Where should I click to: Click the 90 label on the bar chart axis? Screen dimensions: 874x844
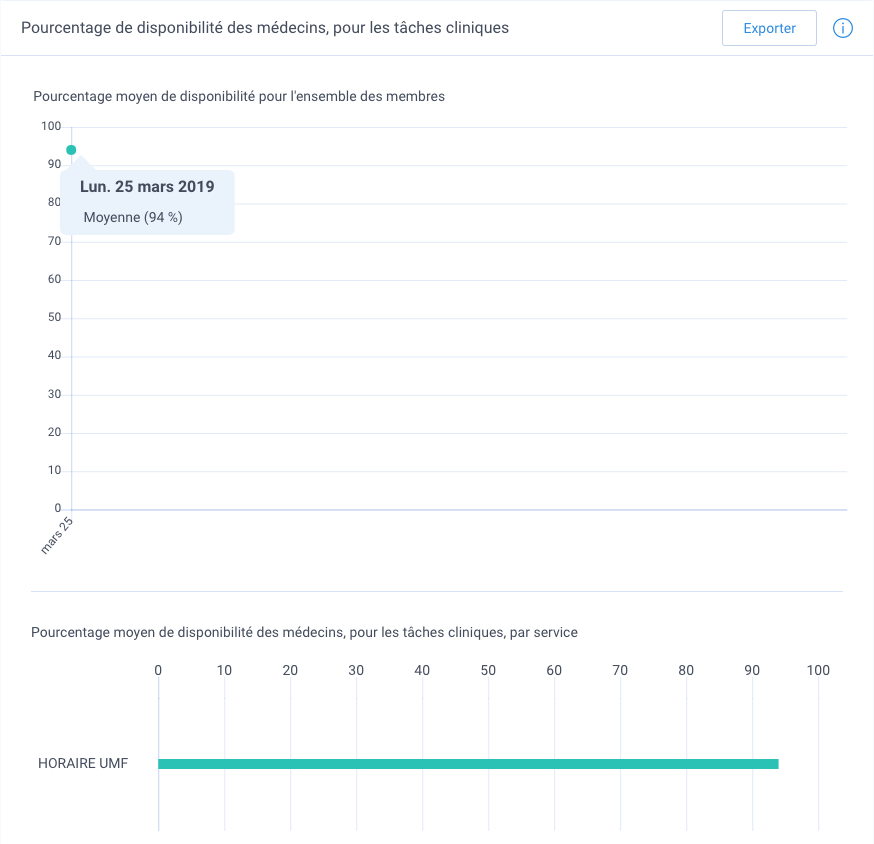pyautogui.click(x=752, y=670)
